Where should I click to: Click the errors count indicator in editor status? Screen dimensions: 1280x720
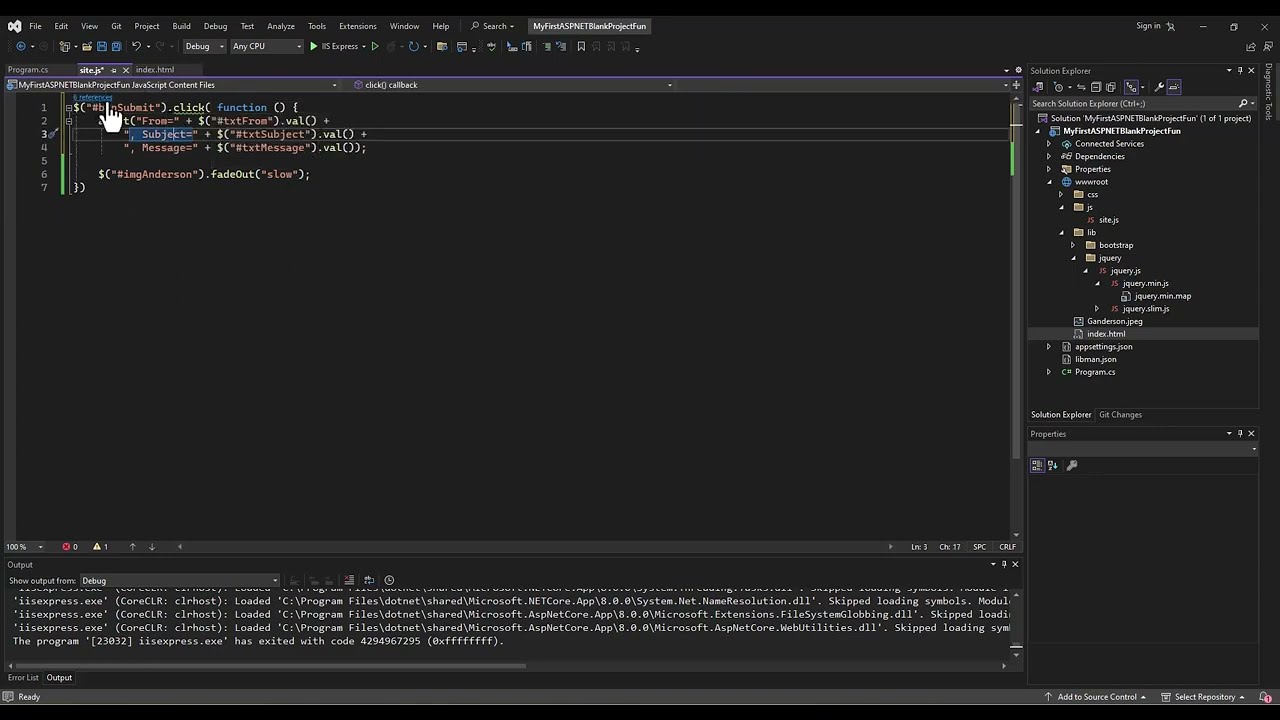pos(70,547)
